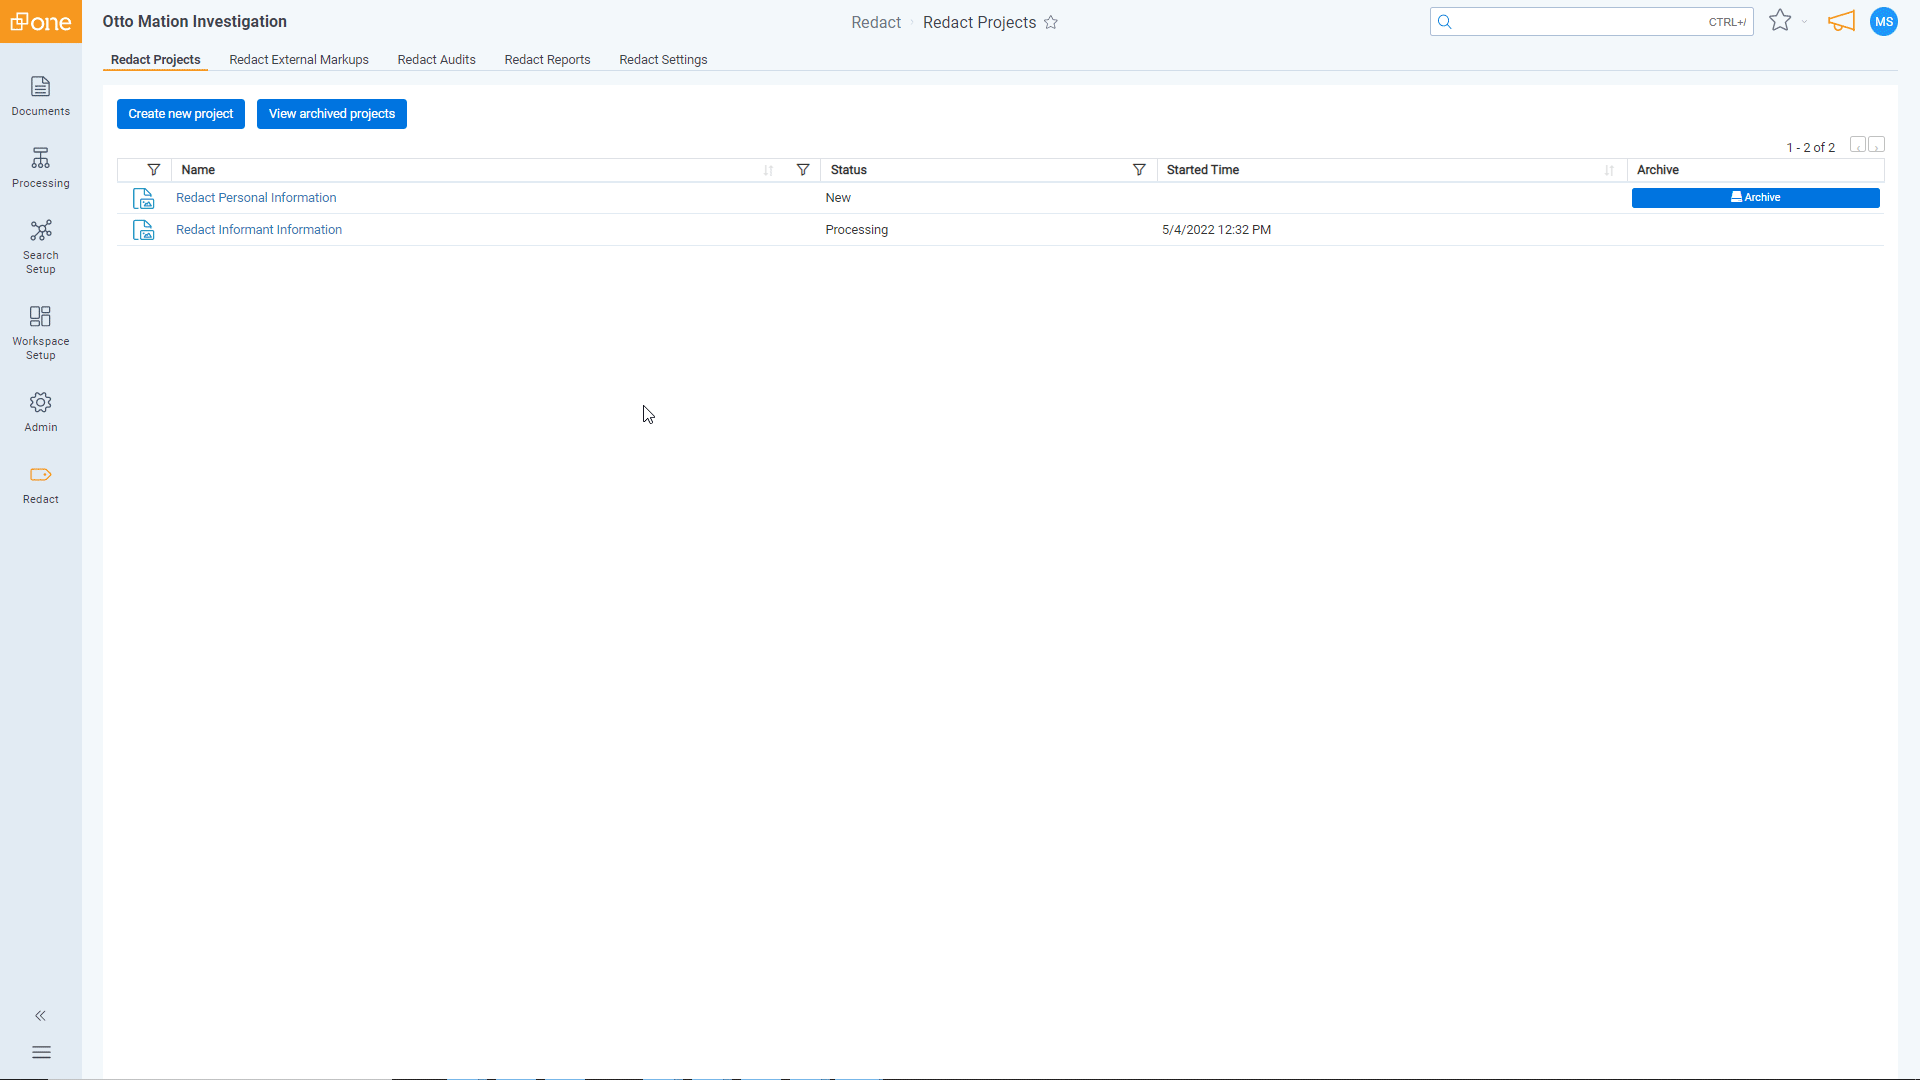Archive the Redact Personal Information project
This screenshot has height=1080, width=1920.
click(1755, 198)
